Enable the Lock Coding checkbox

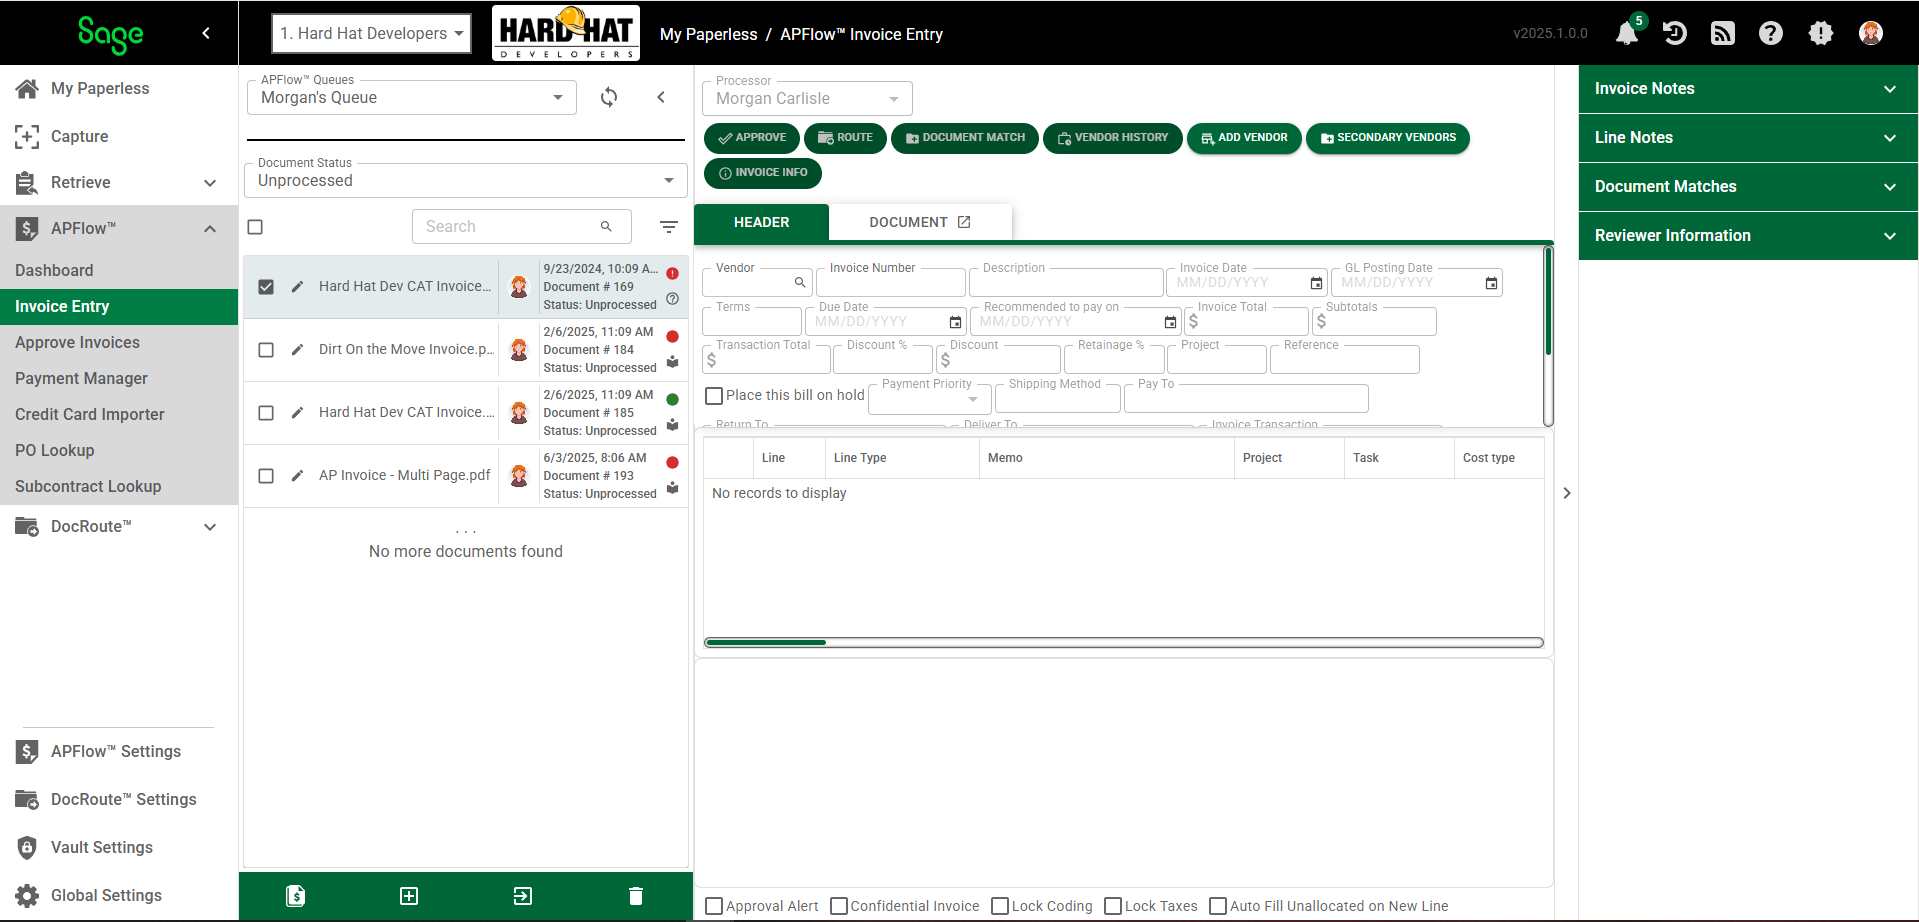1000,906
